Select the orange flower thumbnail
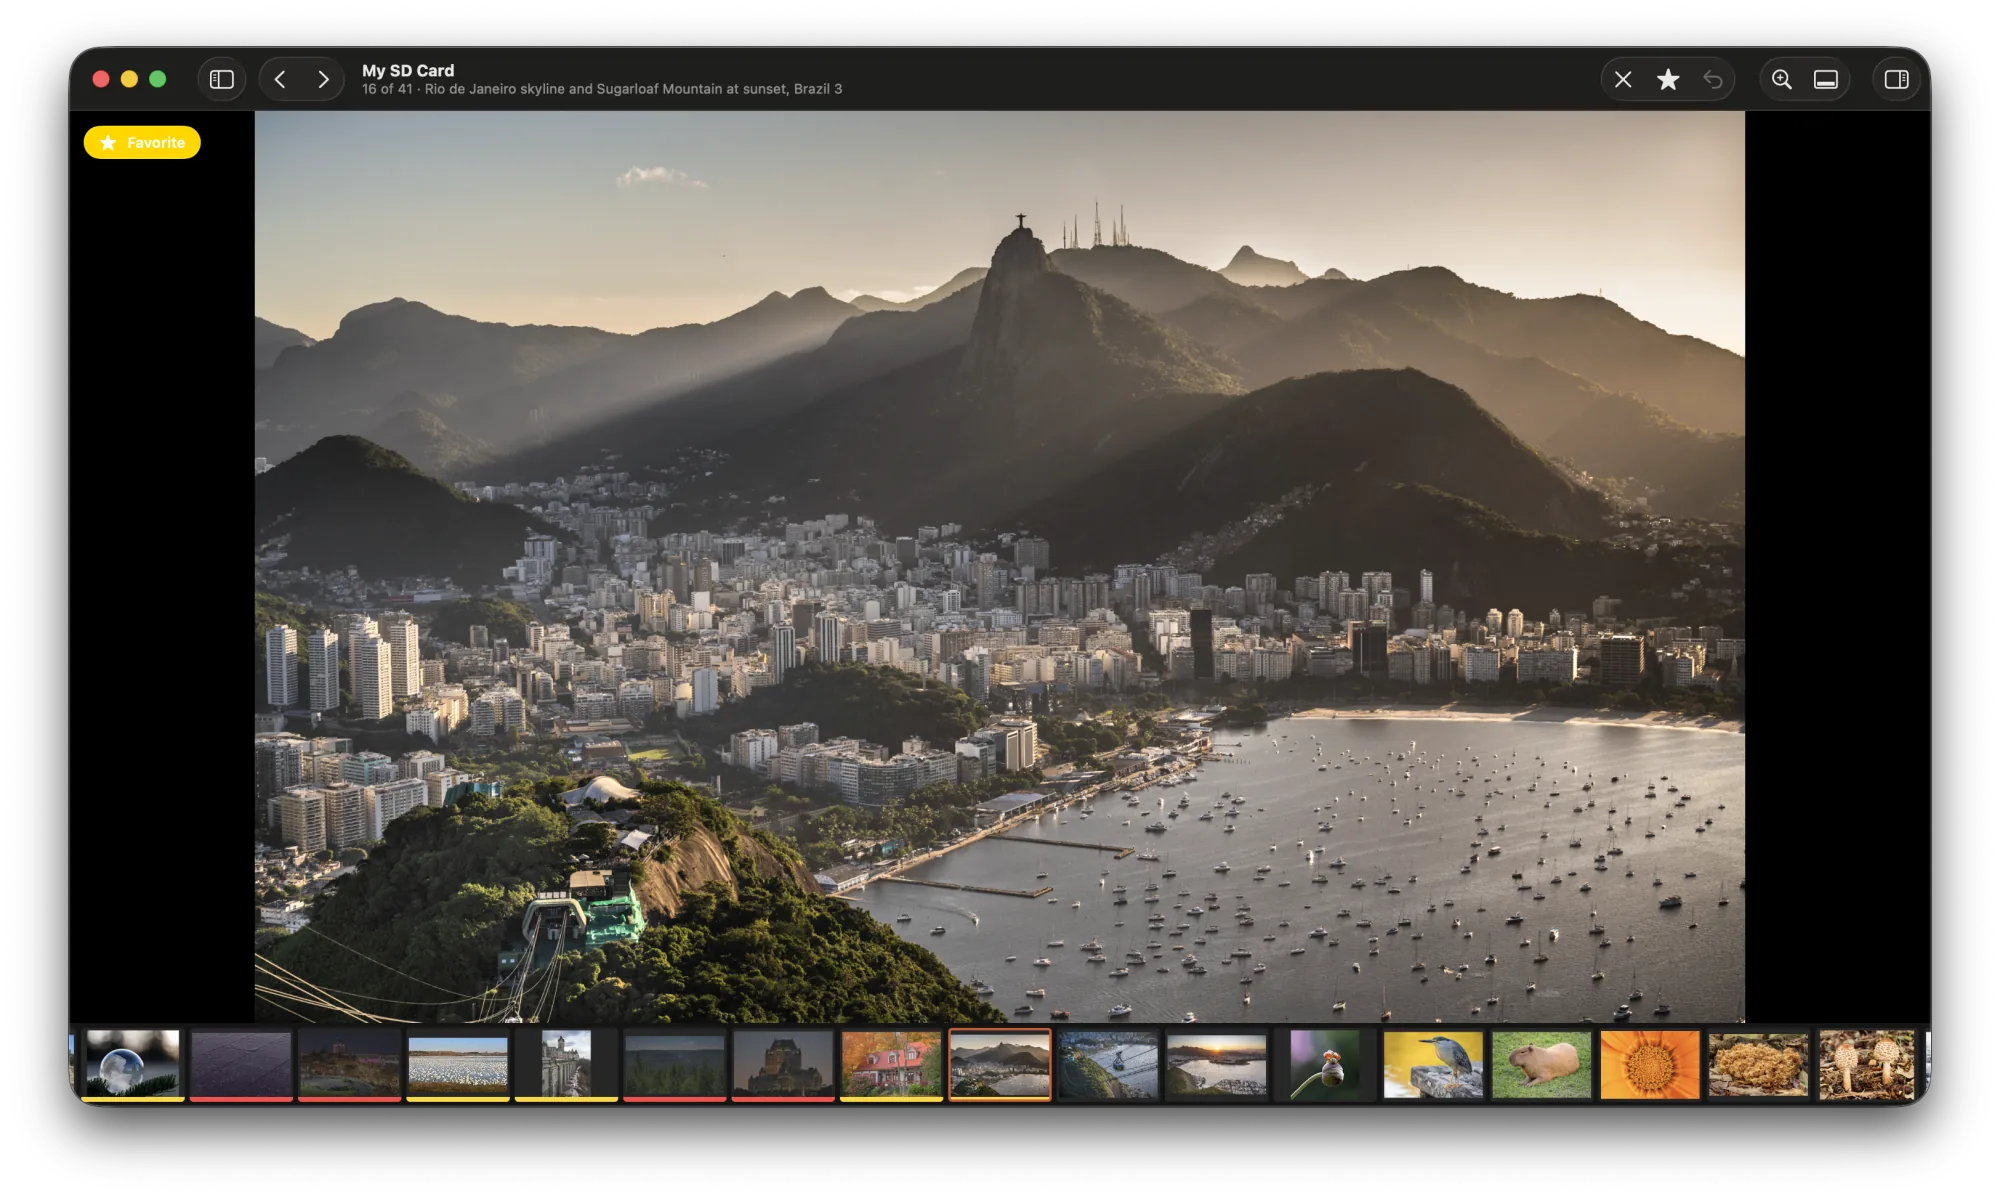Screen dimensions: 2000x1198 1650,1065
